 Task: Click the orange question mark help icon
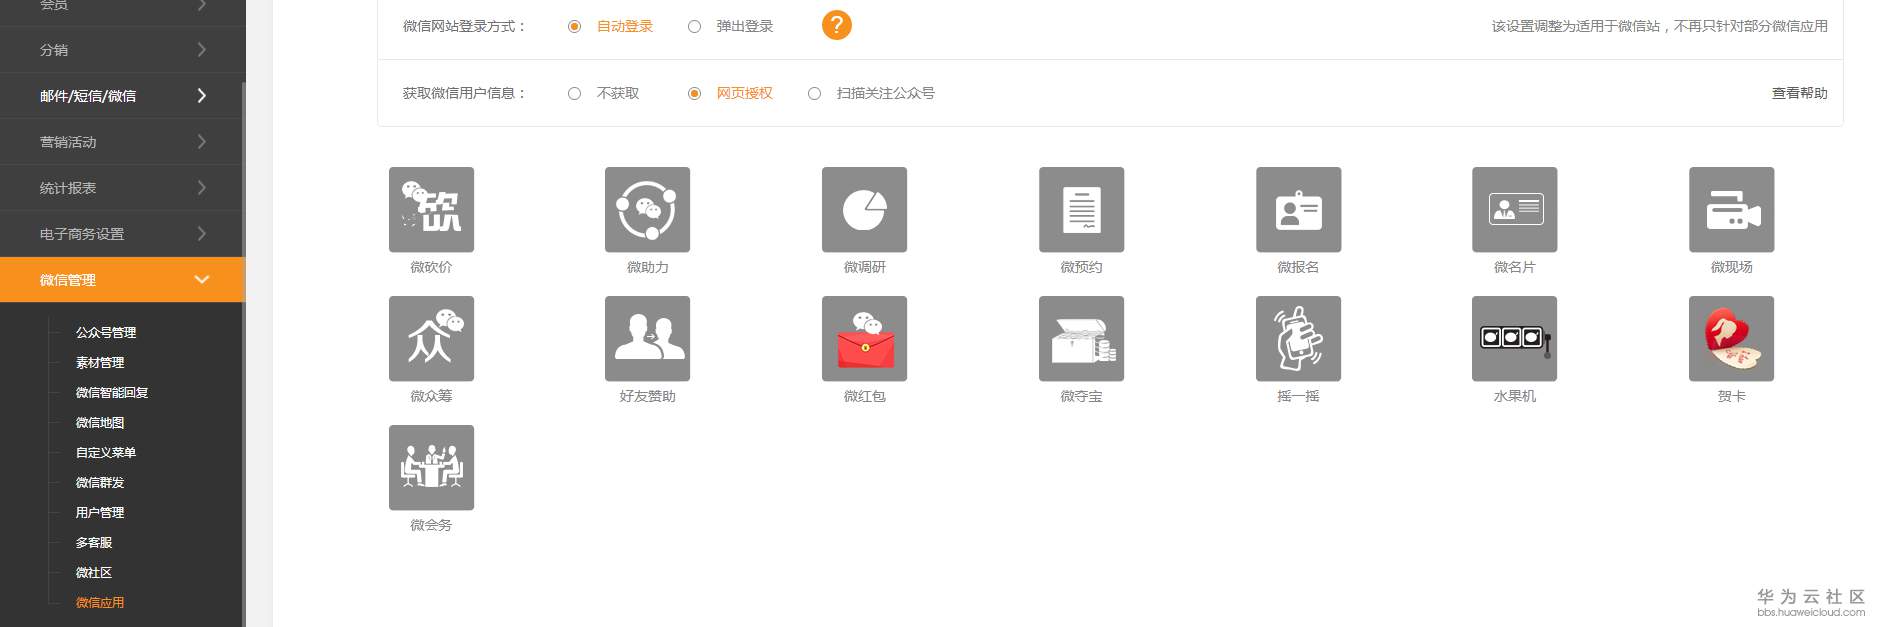point(837,25)
